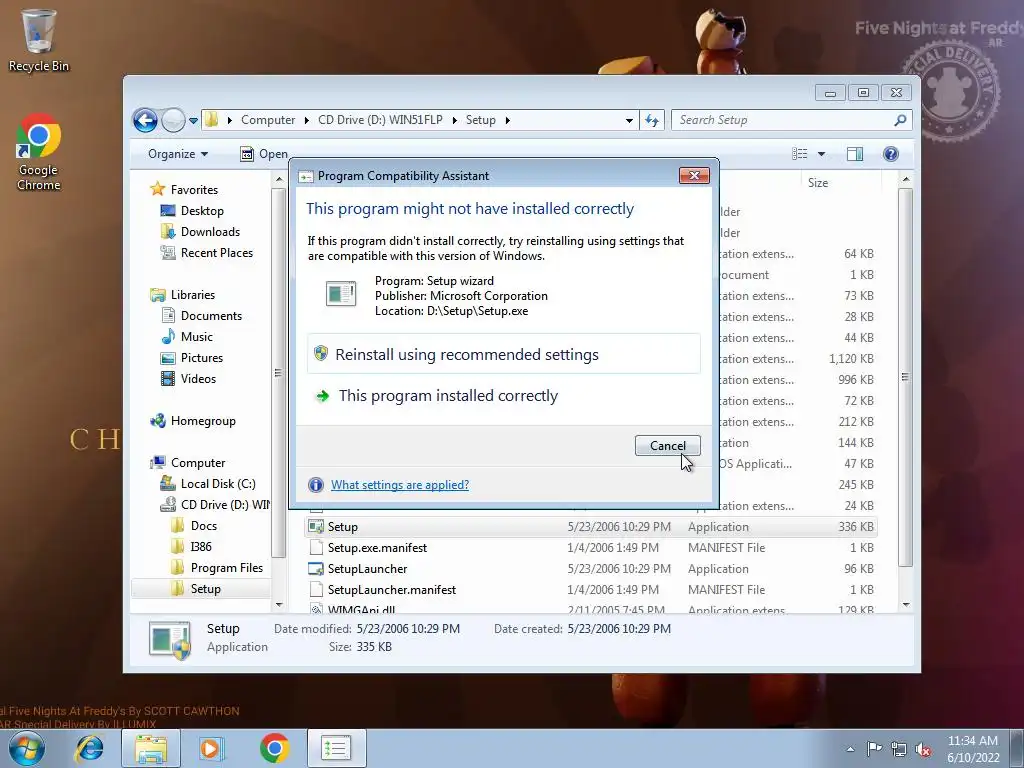Refresh the Setup folder view
1024x768 pixels.
[x=652, y=120]
